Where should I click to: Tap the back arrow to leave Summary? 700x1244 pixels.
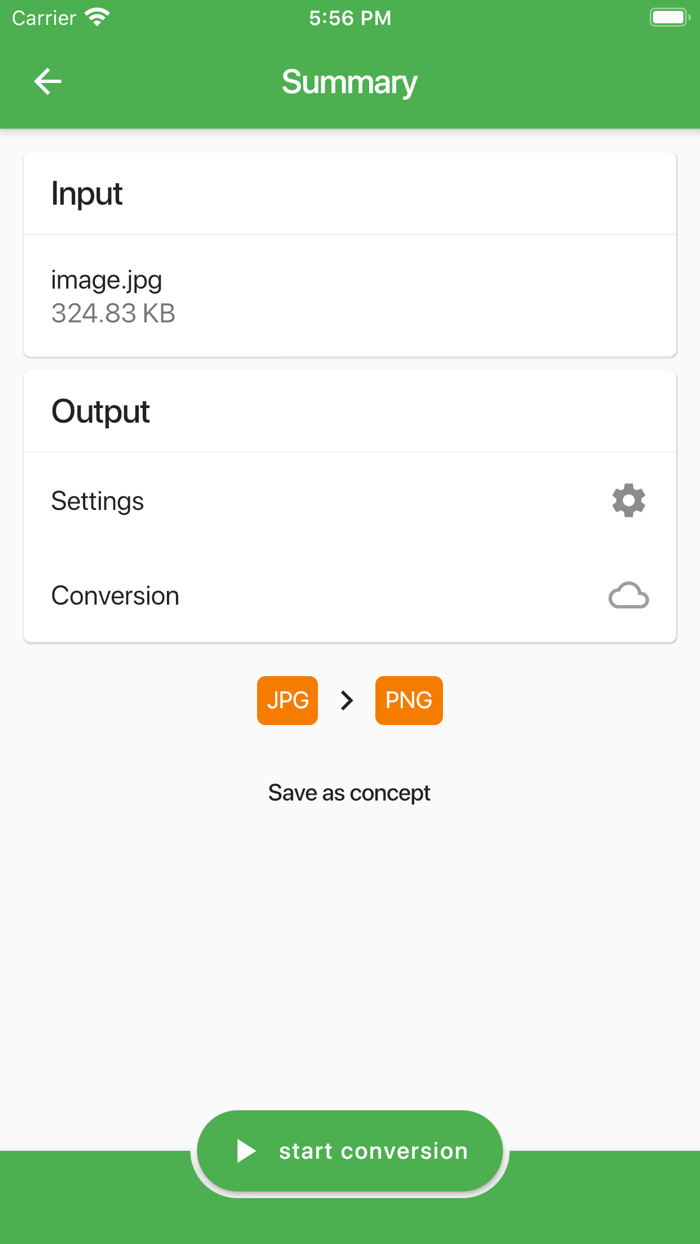[47, 81]
